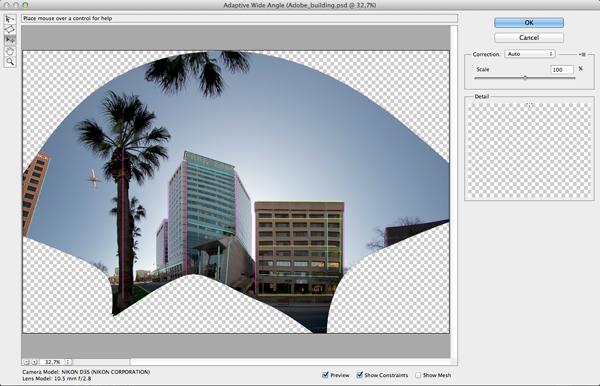Uncheck Show Constraints

click(x=359, y=375)
